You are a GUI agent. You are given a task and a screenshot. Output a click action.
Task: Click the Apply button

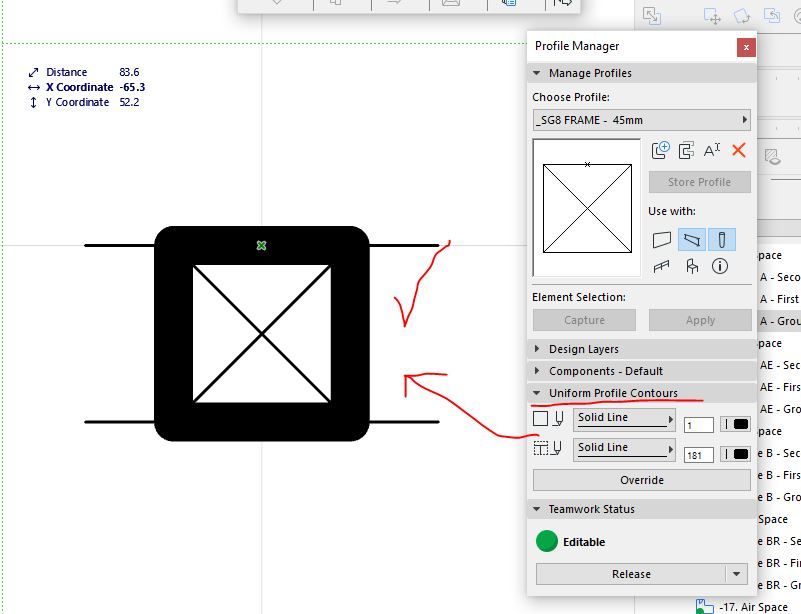click(700, 320)
